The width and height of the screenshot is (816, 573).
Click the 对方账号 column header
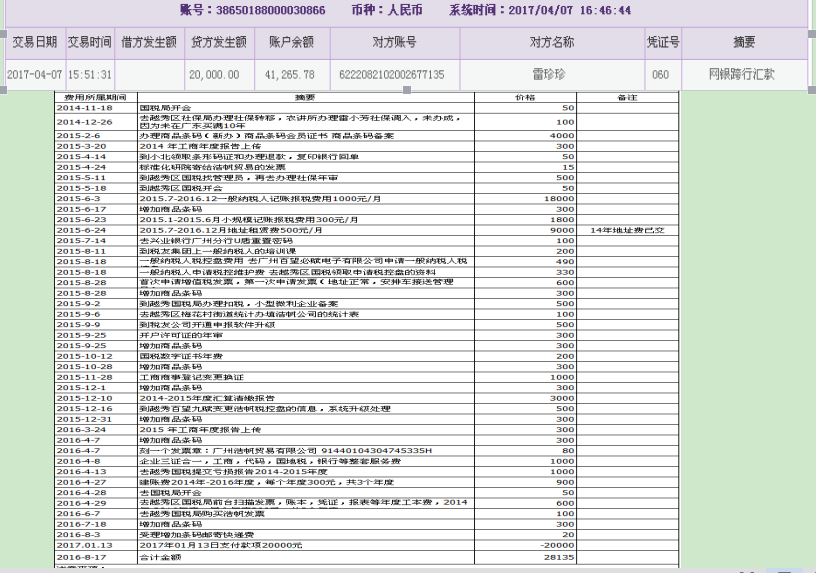[394, 42]
